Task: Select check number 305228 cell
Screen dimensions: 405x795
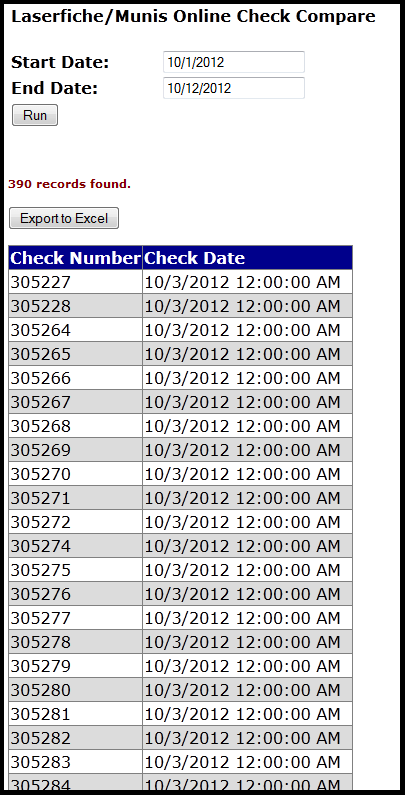Action: pyautogui.click(x=76, y=306)
